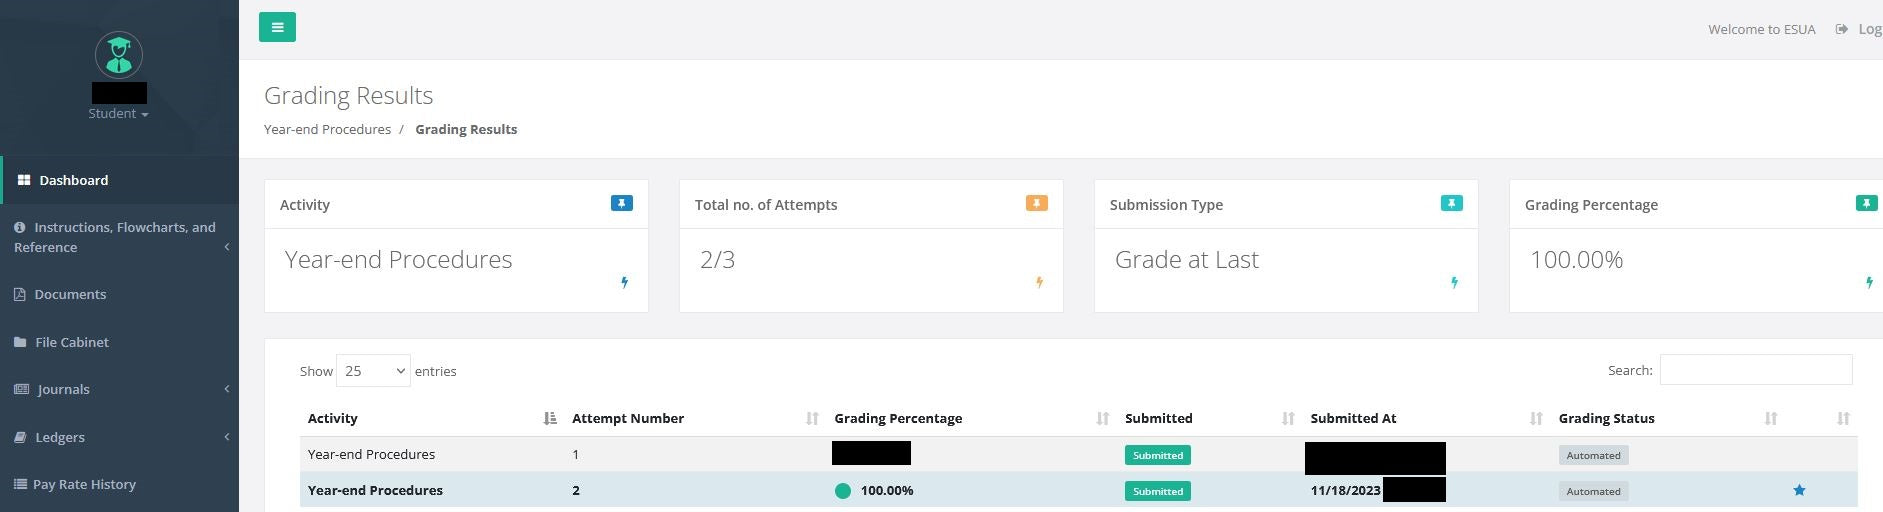This screenshot has height=512, width=1883.
Task: Expand the Ledgers sidebar menu
Action: click(60, 437)
